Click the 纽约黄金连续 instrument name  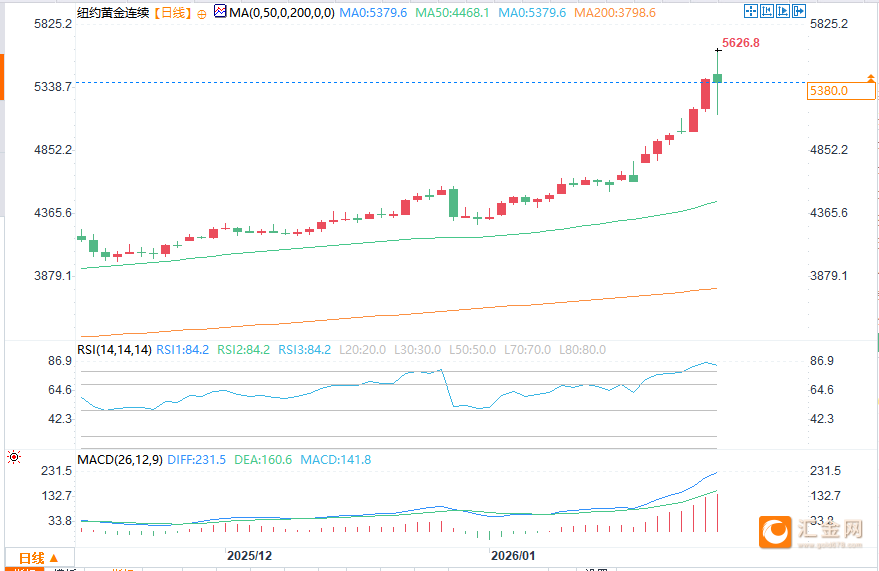pos(113,13)
